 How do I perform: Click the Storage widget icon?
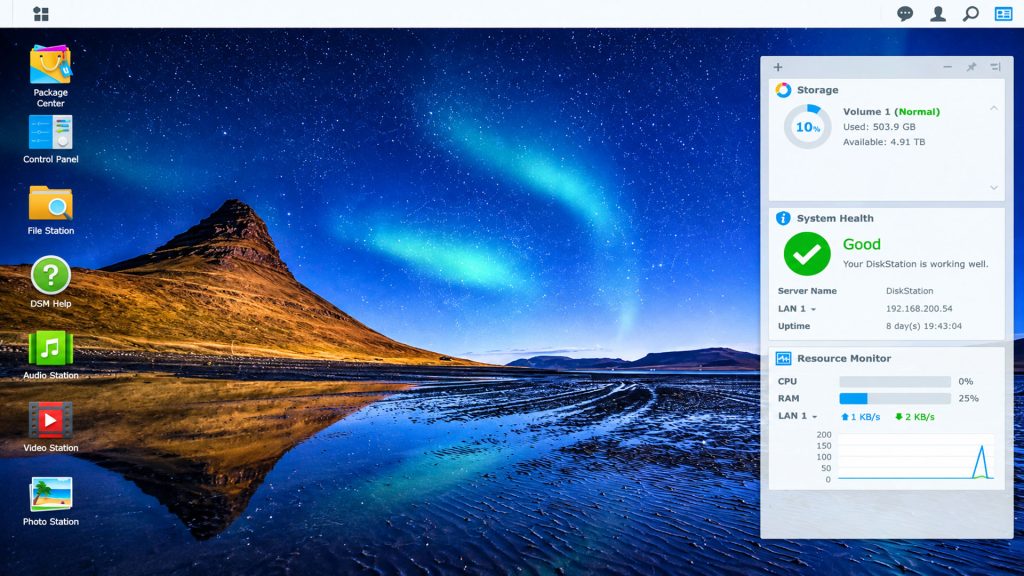[x=783, y=90]
